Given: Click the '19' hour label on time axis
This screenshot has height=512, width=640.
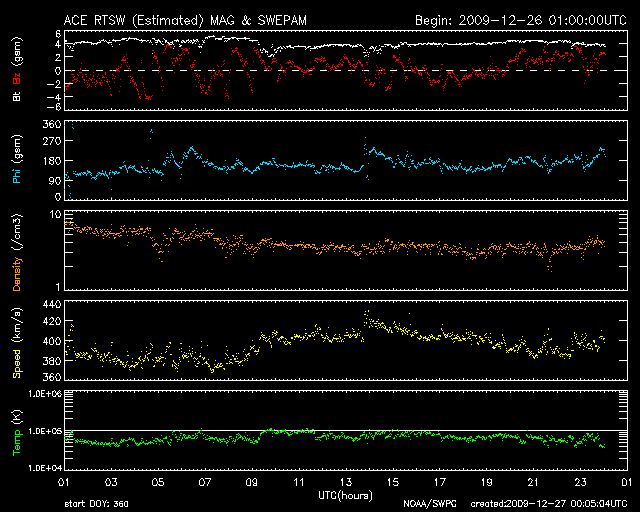Looking at the screenshot, I should pyautogui.click(x=487, y=482).
